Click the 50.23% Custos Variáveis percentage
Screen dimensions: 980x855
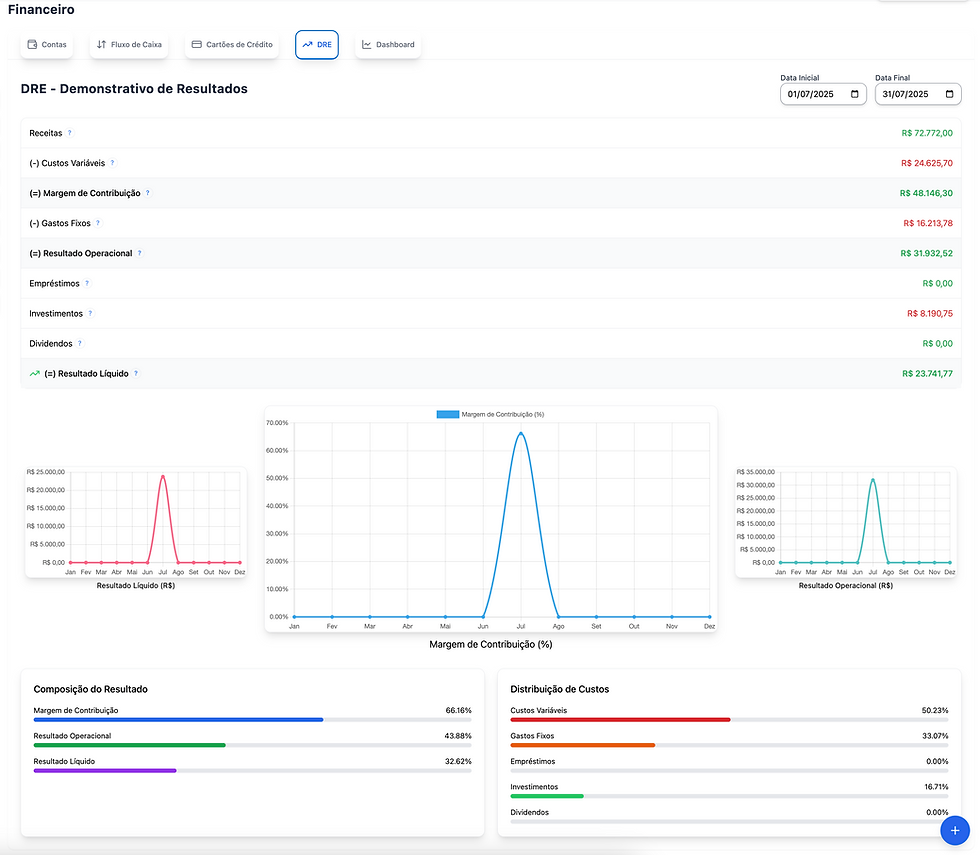[935, 711]
